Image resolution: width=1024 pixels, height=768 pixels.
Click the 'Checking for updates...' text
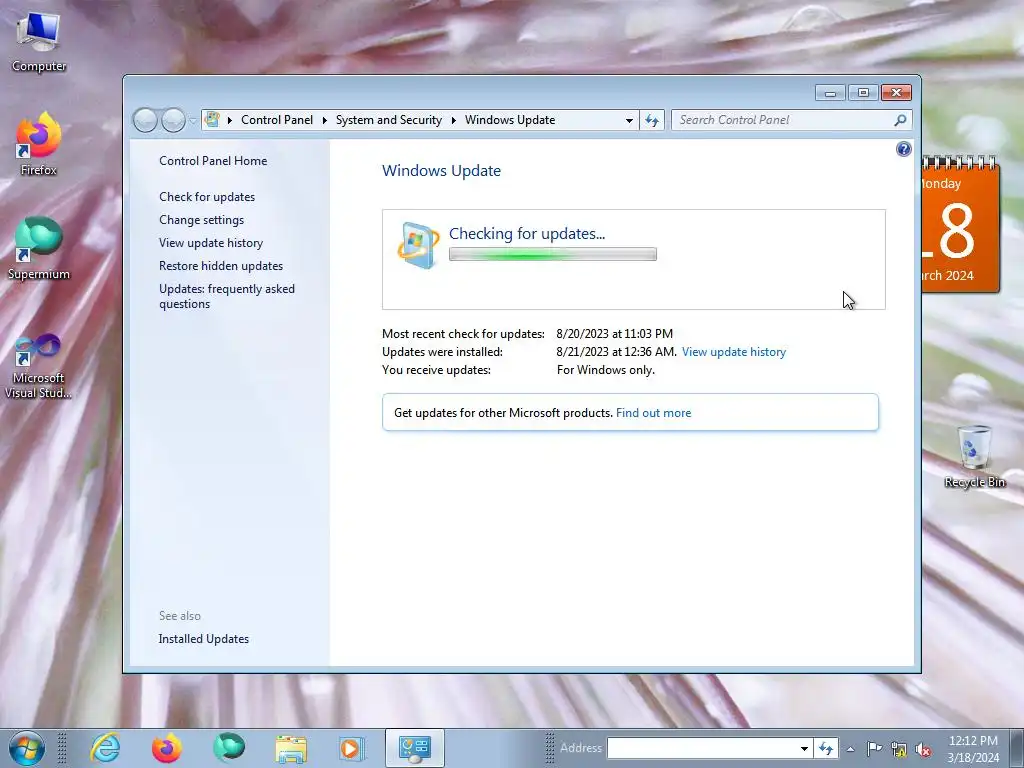pyautogui.click(x=526, y=234)
